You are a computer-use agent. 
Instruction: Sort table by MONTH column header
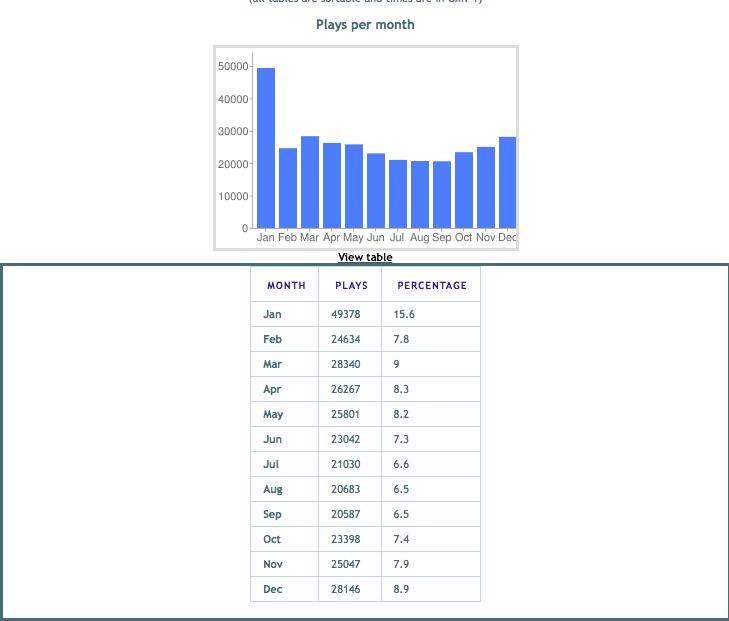tap(286, 285)
